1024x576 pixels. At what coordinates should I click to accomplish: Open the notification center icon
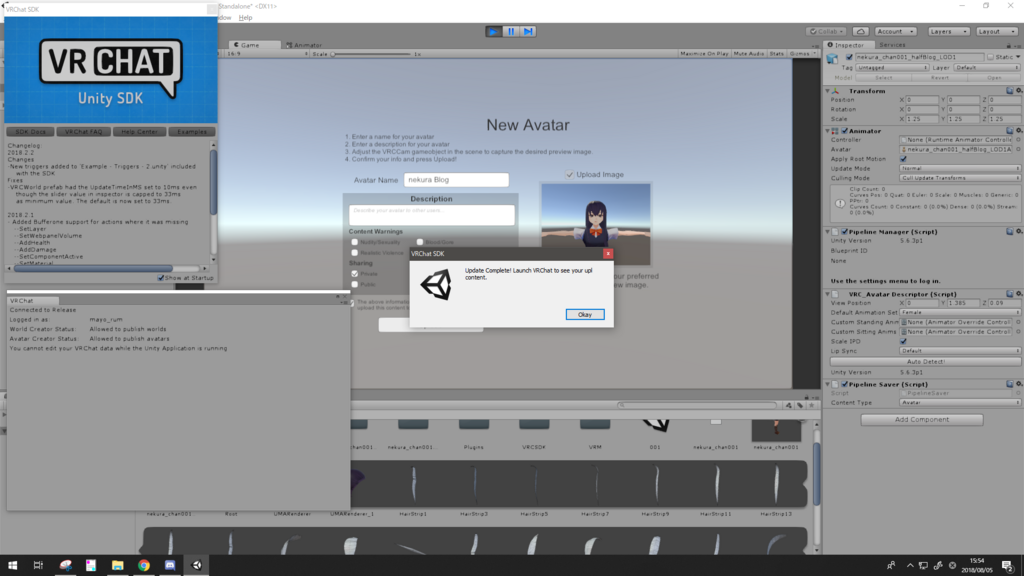[1008, 566]
